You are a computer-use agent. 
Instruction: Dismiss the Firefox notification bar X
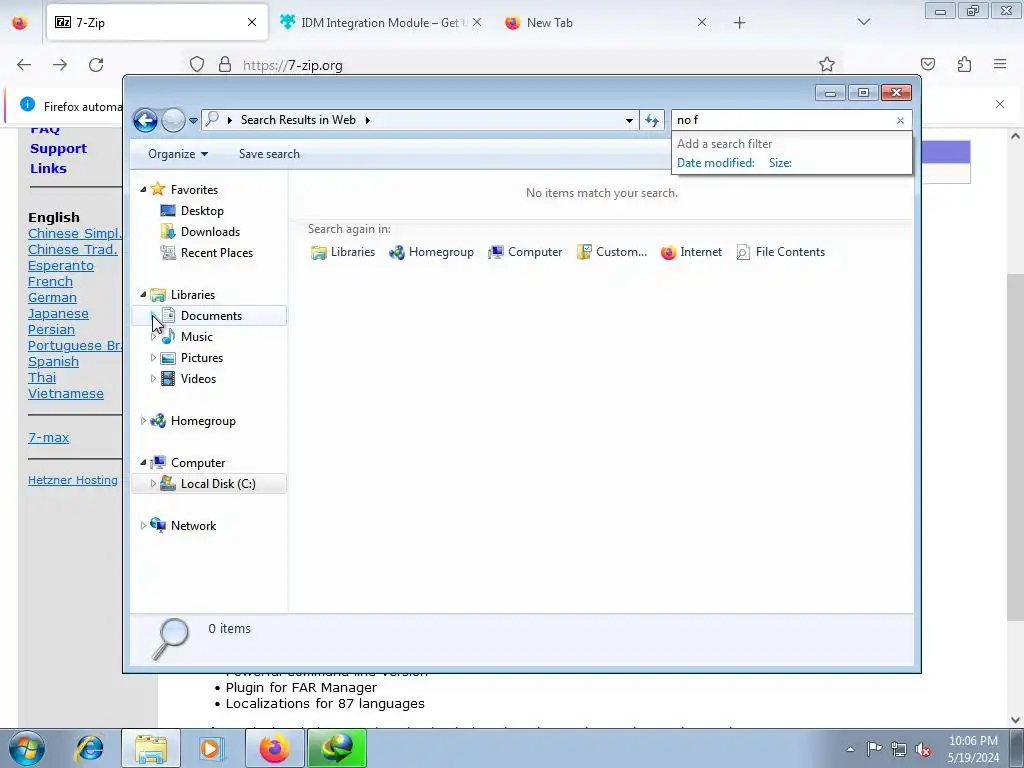pos(1000,104)
